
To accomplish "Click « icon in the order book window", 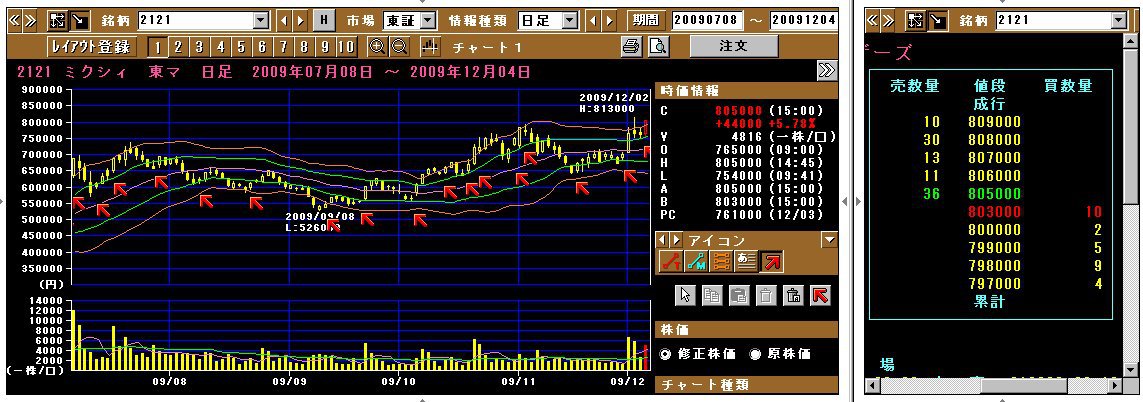I will click(x=873, y=20).
